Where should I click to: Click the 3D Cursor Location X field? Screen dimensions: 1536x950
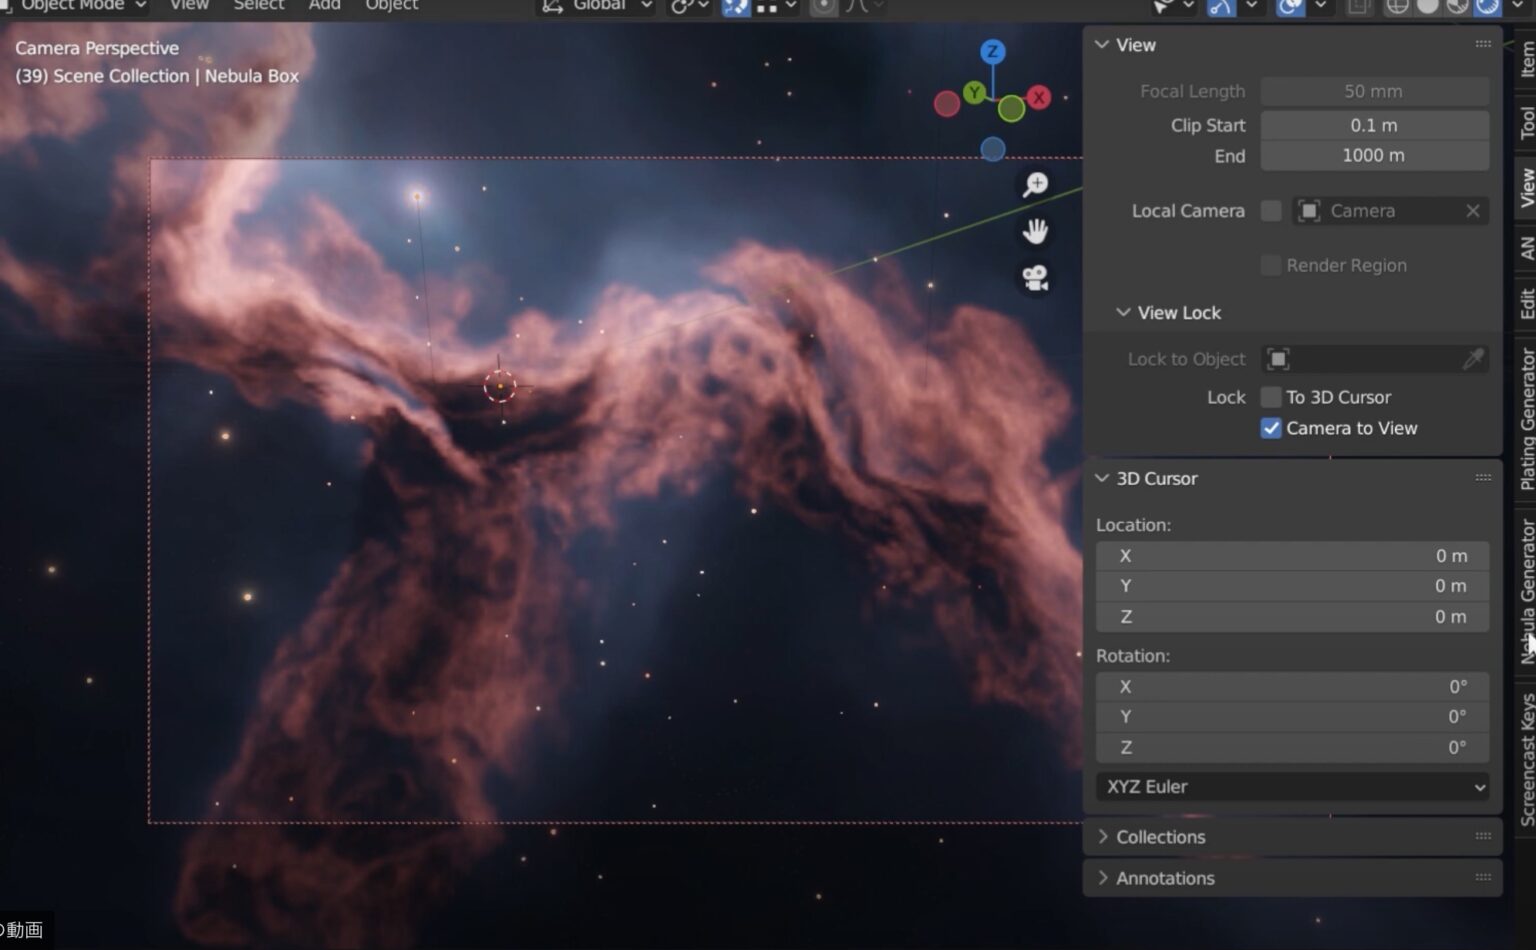click(1292, 556)
